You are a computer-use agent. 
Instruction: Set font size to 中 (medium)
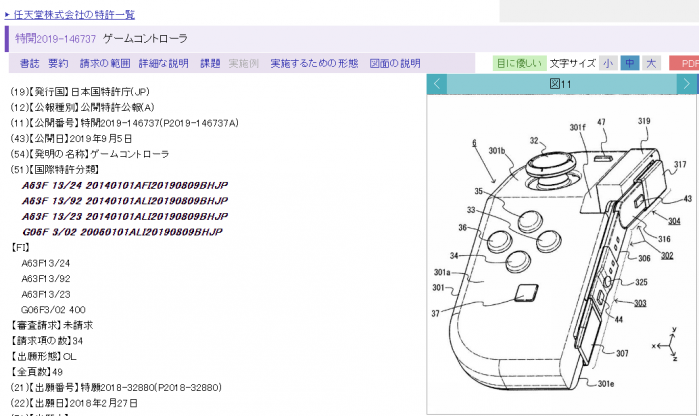point(629,63)
